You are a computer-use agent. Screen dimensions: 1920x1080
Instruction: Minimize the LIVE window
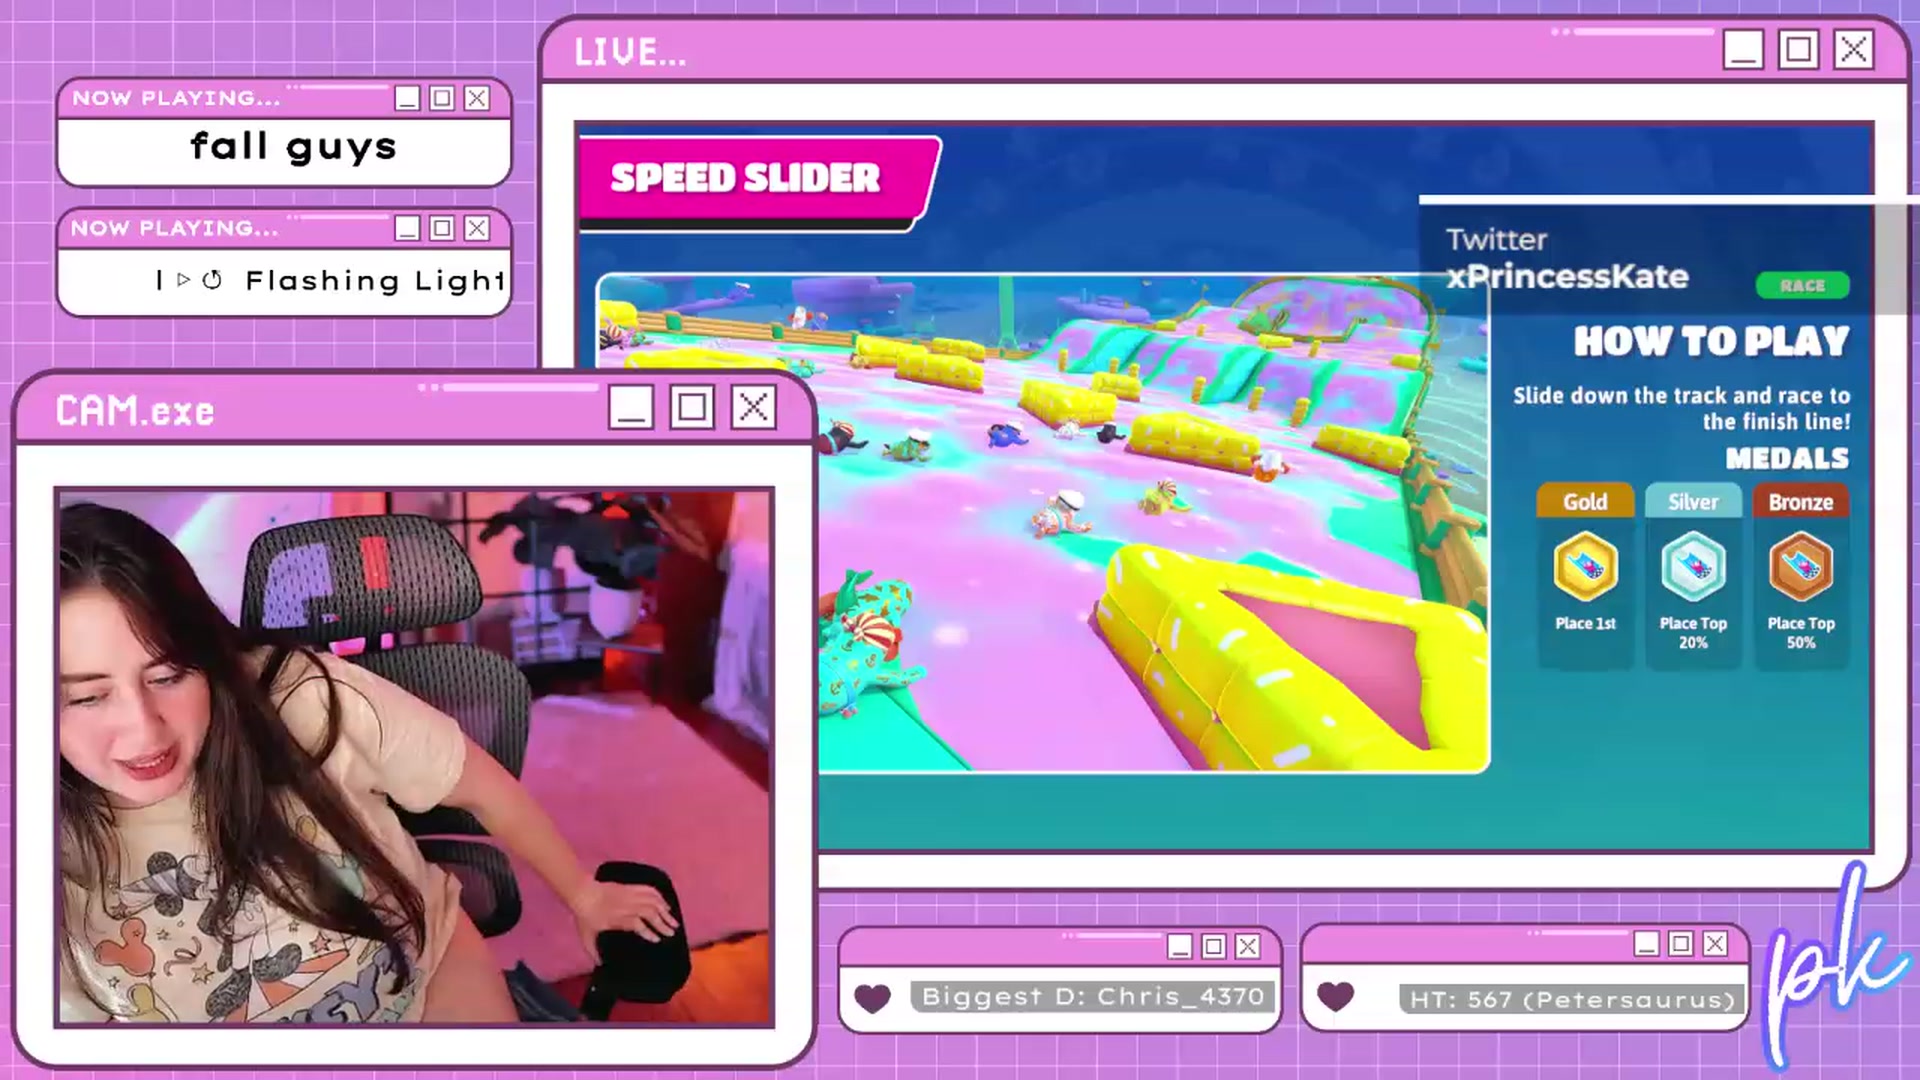pos(1743,49)
